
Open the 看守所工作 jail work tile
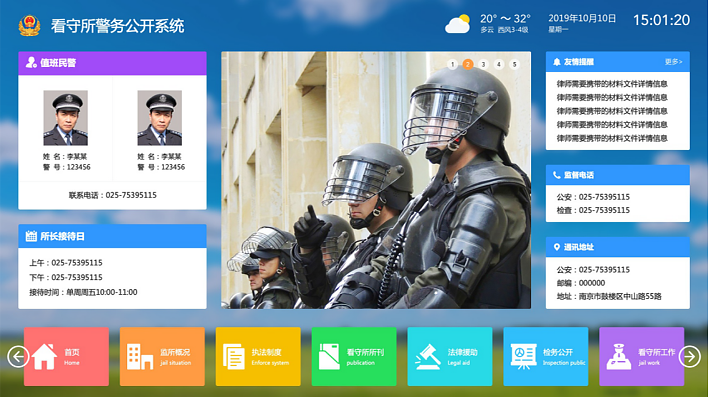pos(642,356)
